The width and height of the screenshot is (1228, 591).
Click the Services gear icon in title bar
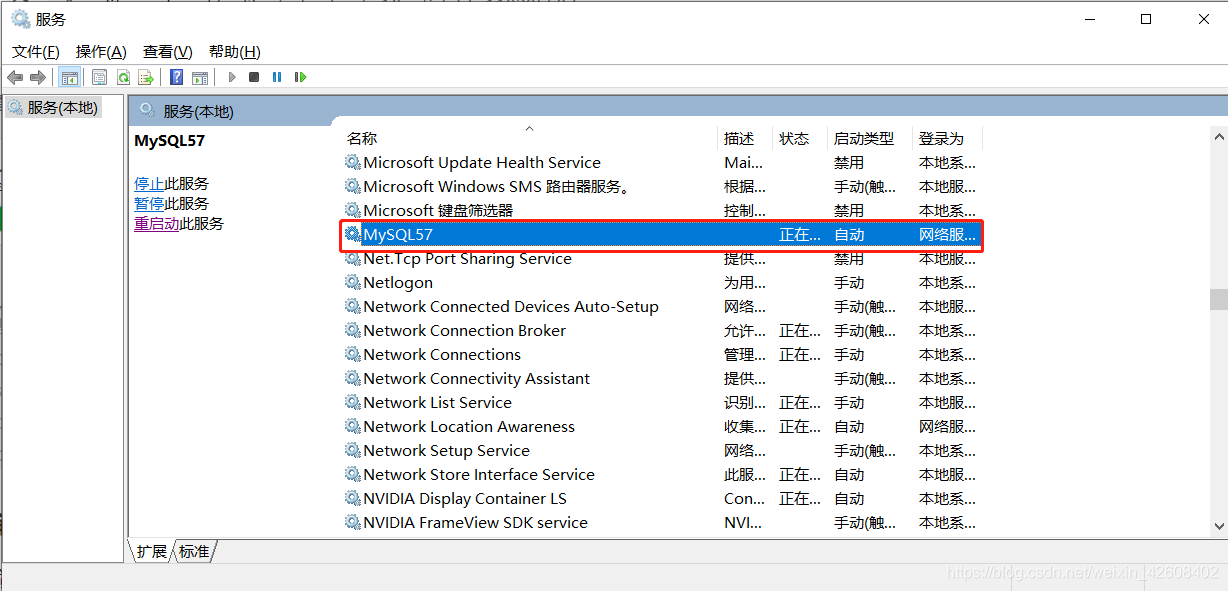click(x=20, y=19)
